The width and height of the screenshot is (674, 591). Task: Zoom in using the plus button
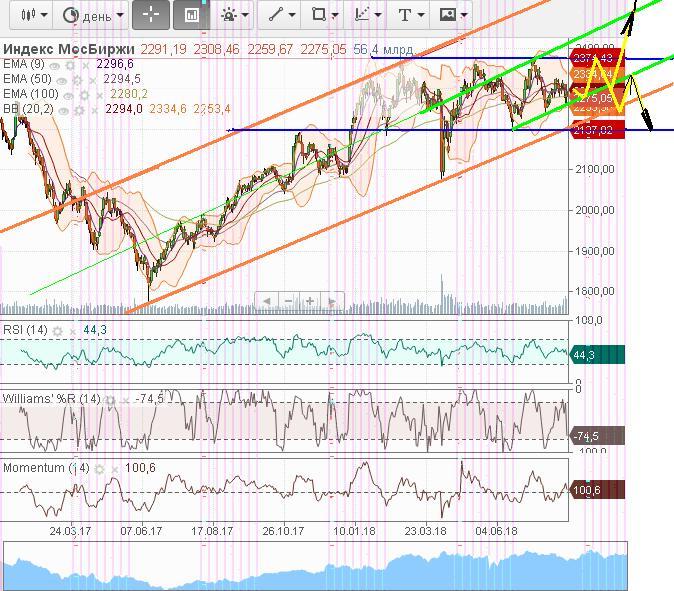[x=311, y=301]
